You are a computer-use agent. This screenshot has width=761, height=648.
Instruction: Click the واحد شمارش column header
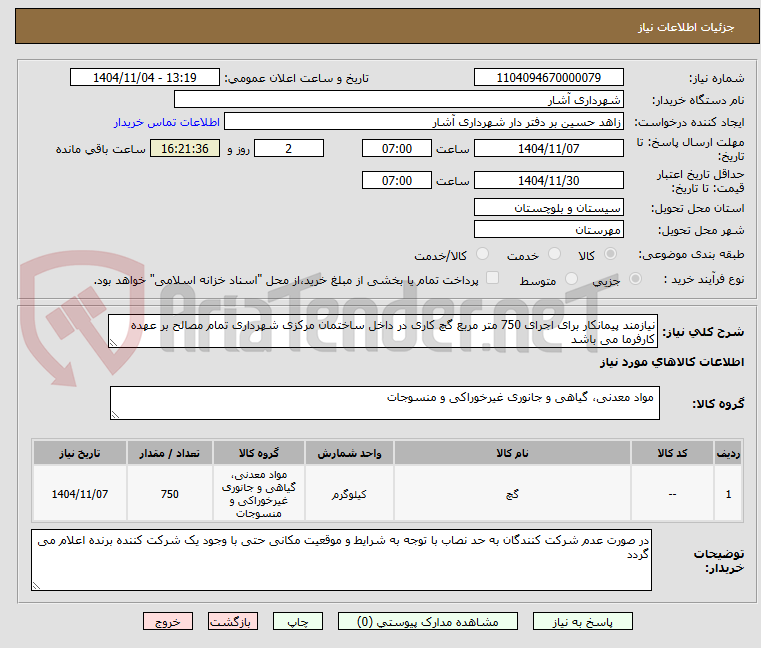coord(349,453)
